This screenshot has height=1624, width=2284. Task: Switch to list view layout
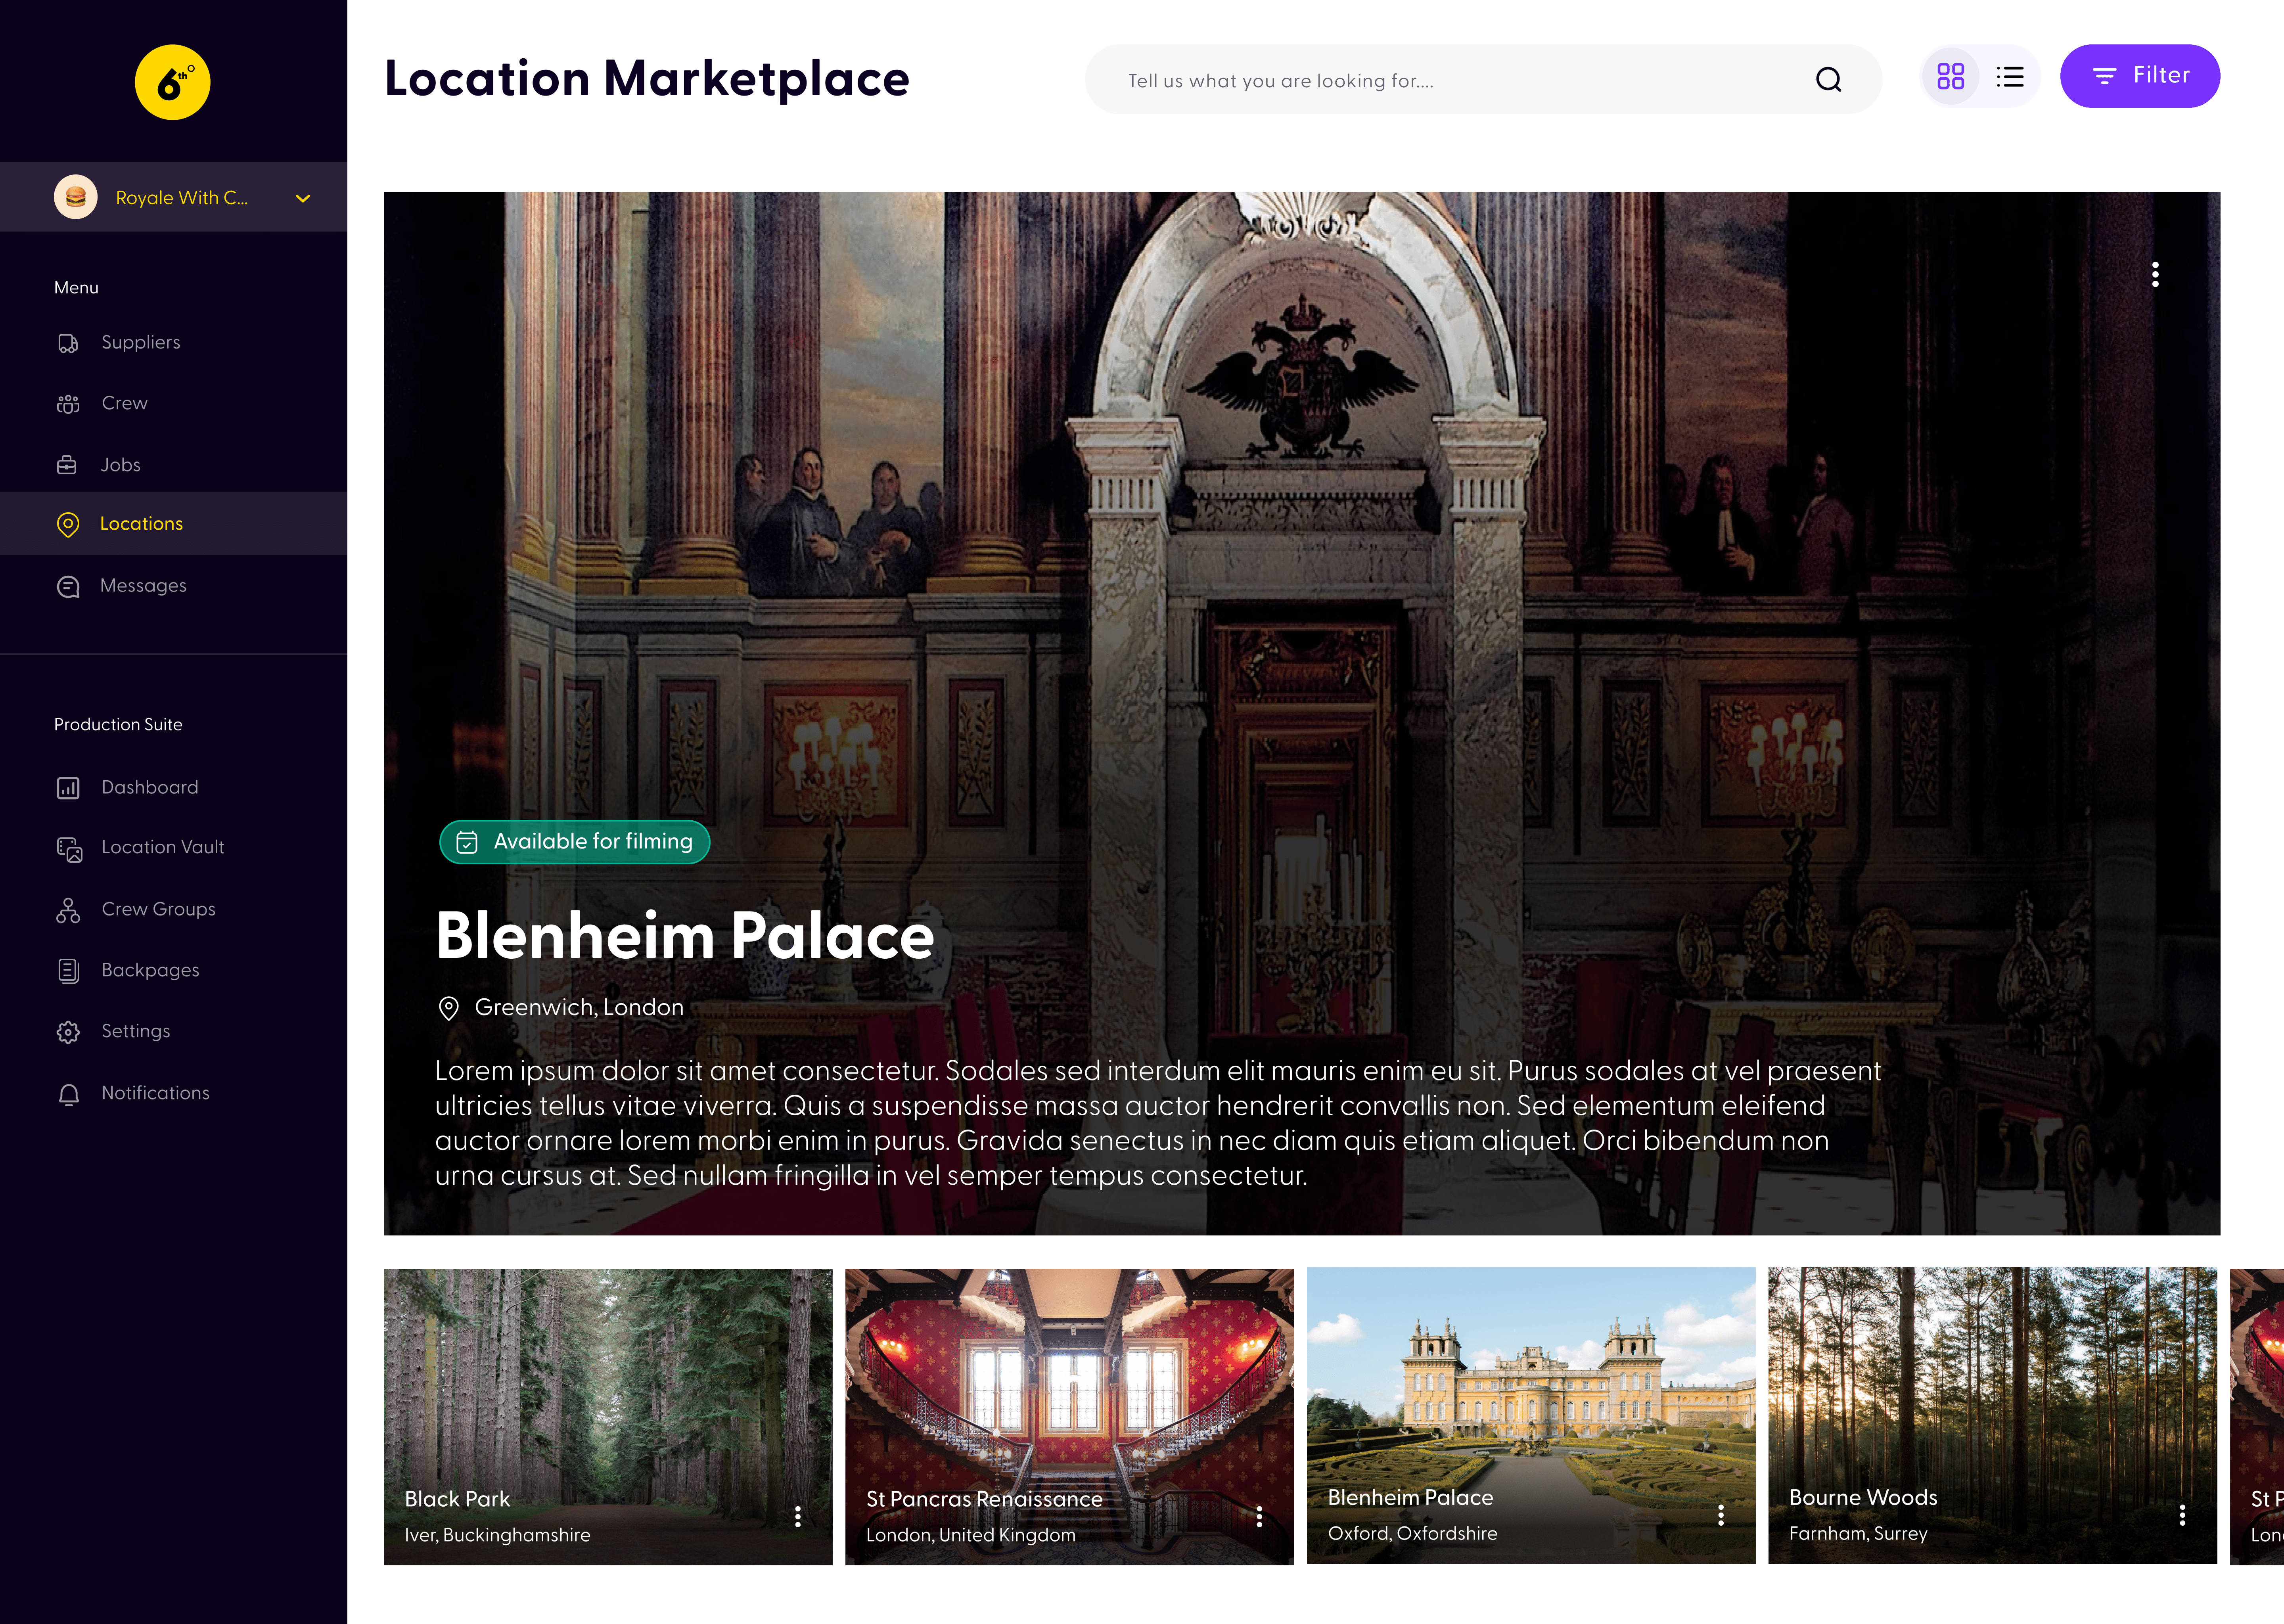click(2010, 76)
